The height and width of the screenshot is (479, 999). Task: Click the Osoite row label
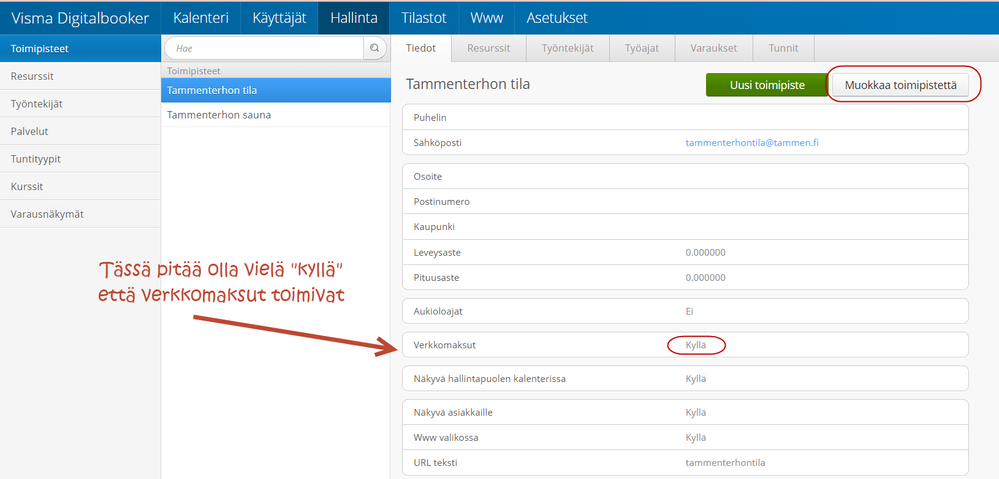pyautogui.click(x=428, y=176)
